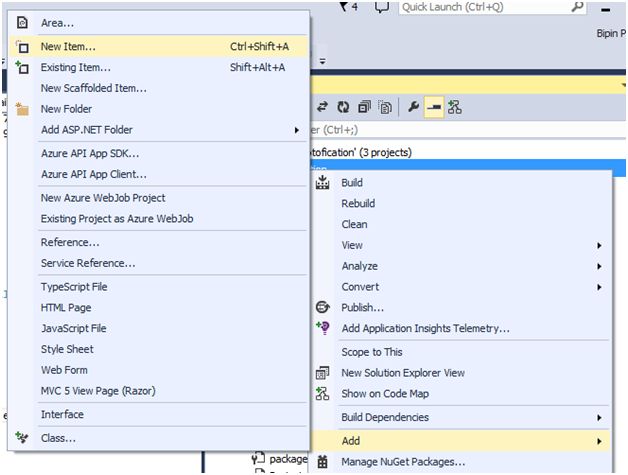This screenshot has height=475, width=628.
Task: Click the Existing Item icon
Action: pyautogui.click(x=22, y=67)
